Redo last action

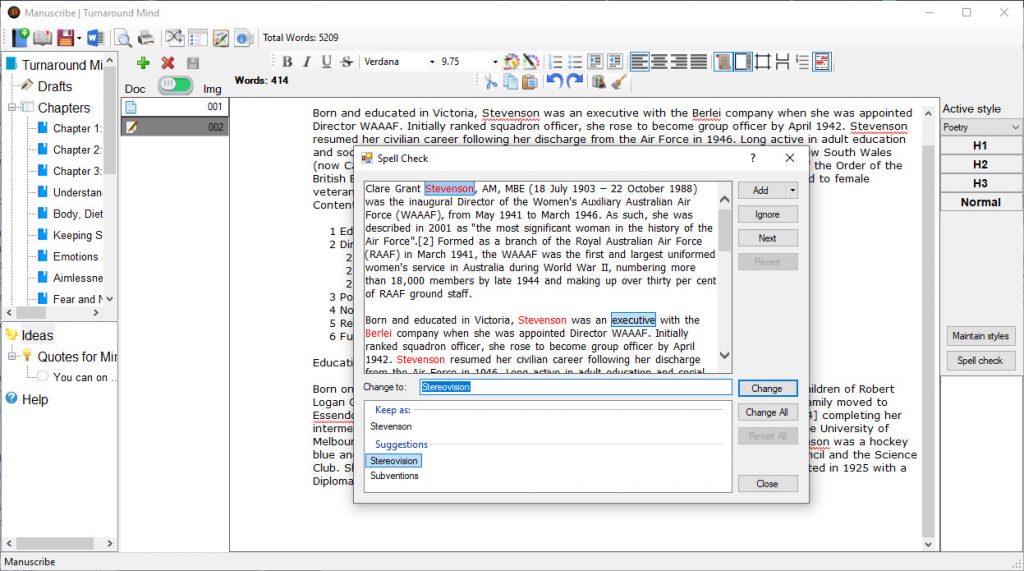pyautogui.click(x=575, y=81)
